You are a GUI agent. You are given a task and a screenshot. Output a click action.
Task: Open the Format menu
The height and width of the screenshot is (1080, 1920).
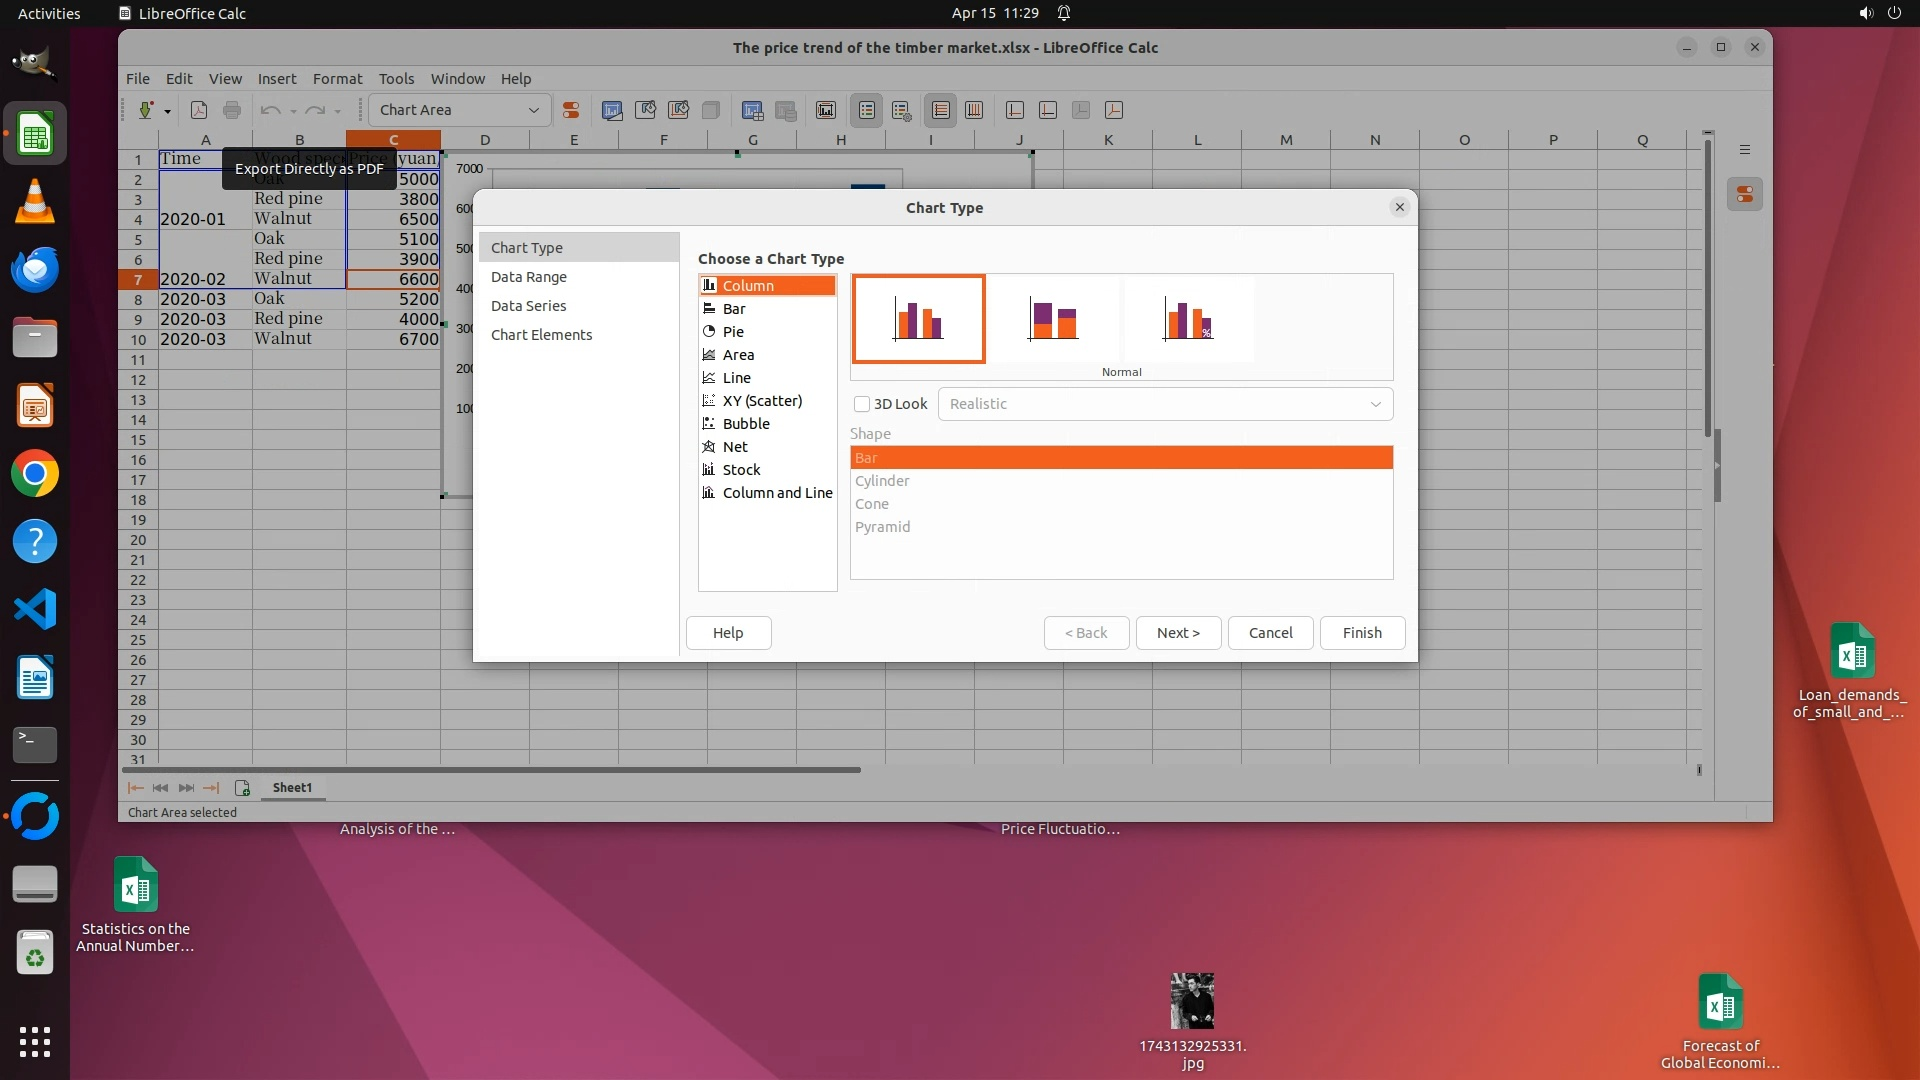pyautogui.click(x=337, y=79)
